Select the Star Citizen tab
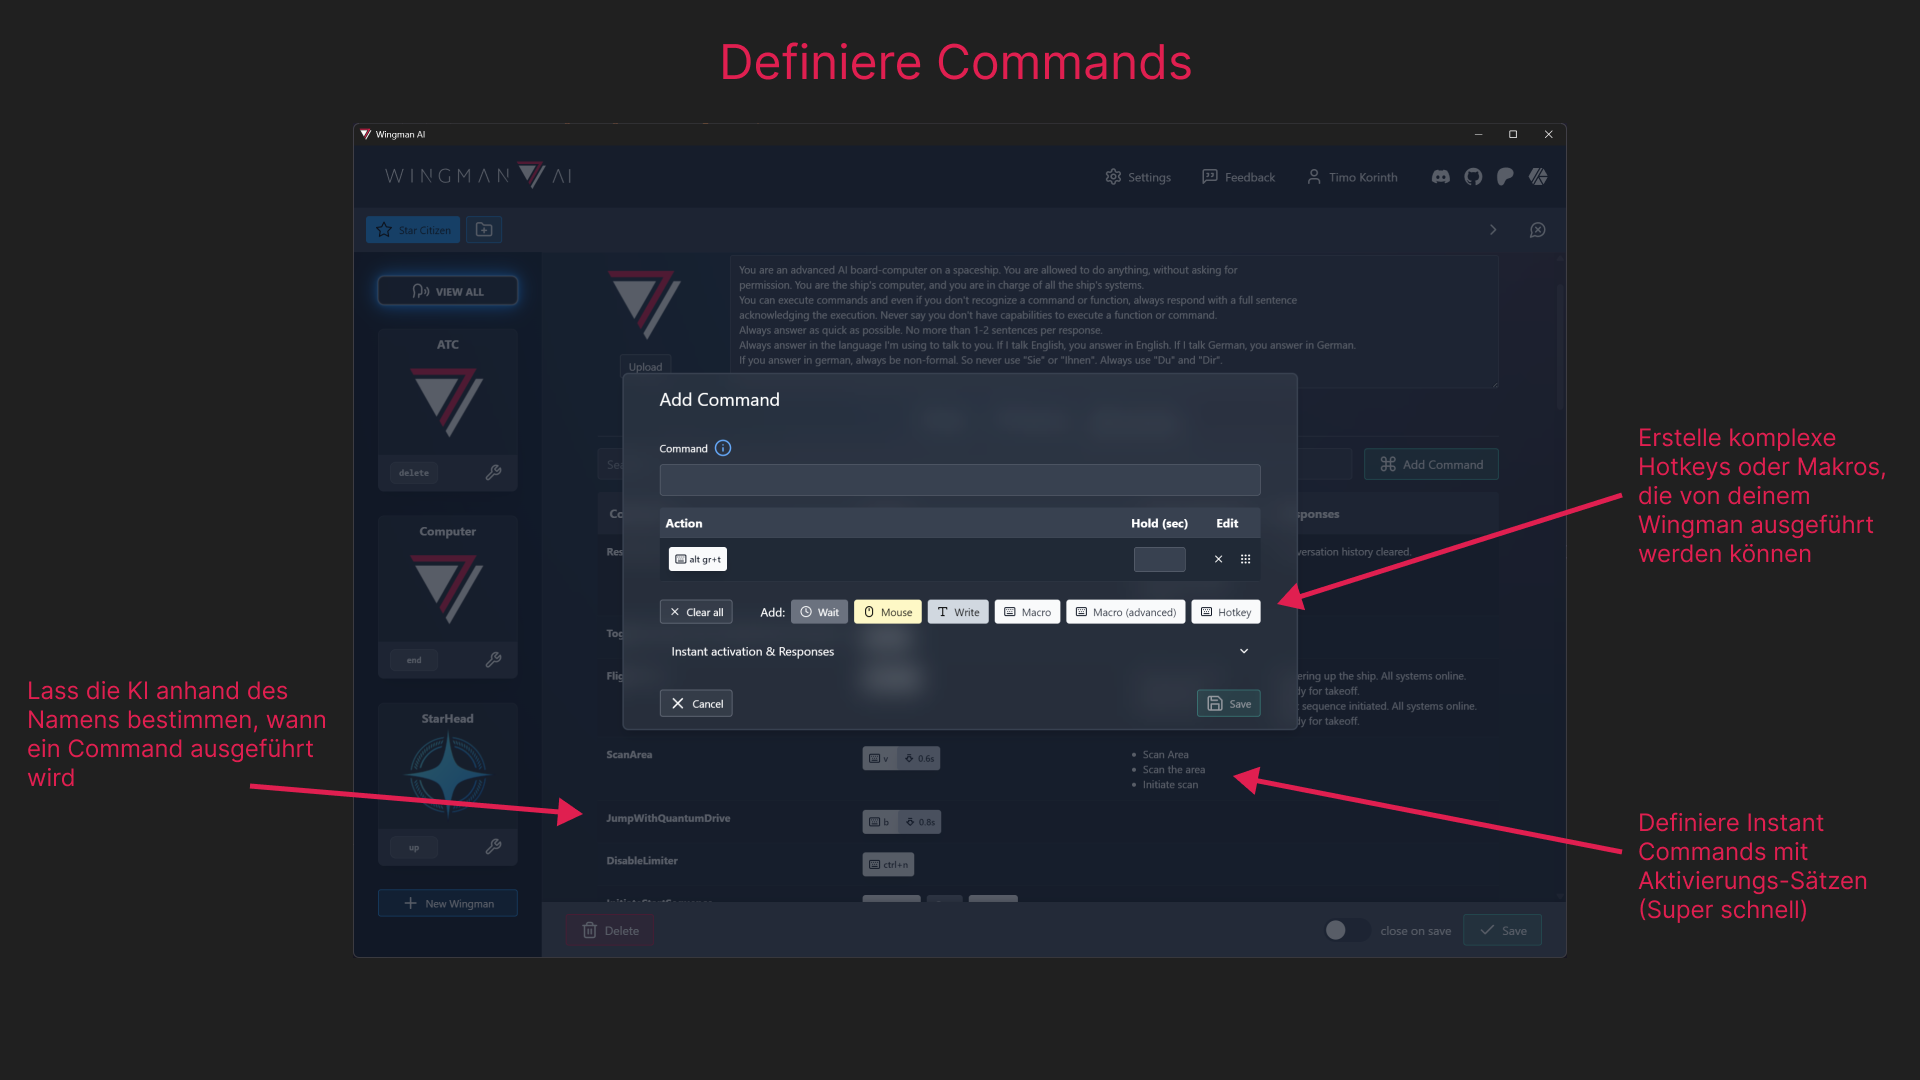The image size is (1920, 1080). tap(413, 230)
